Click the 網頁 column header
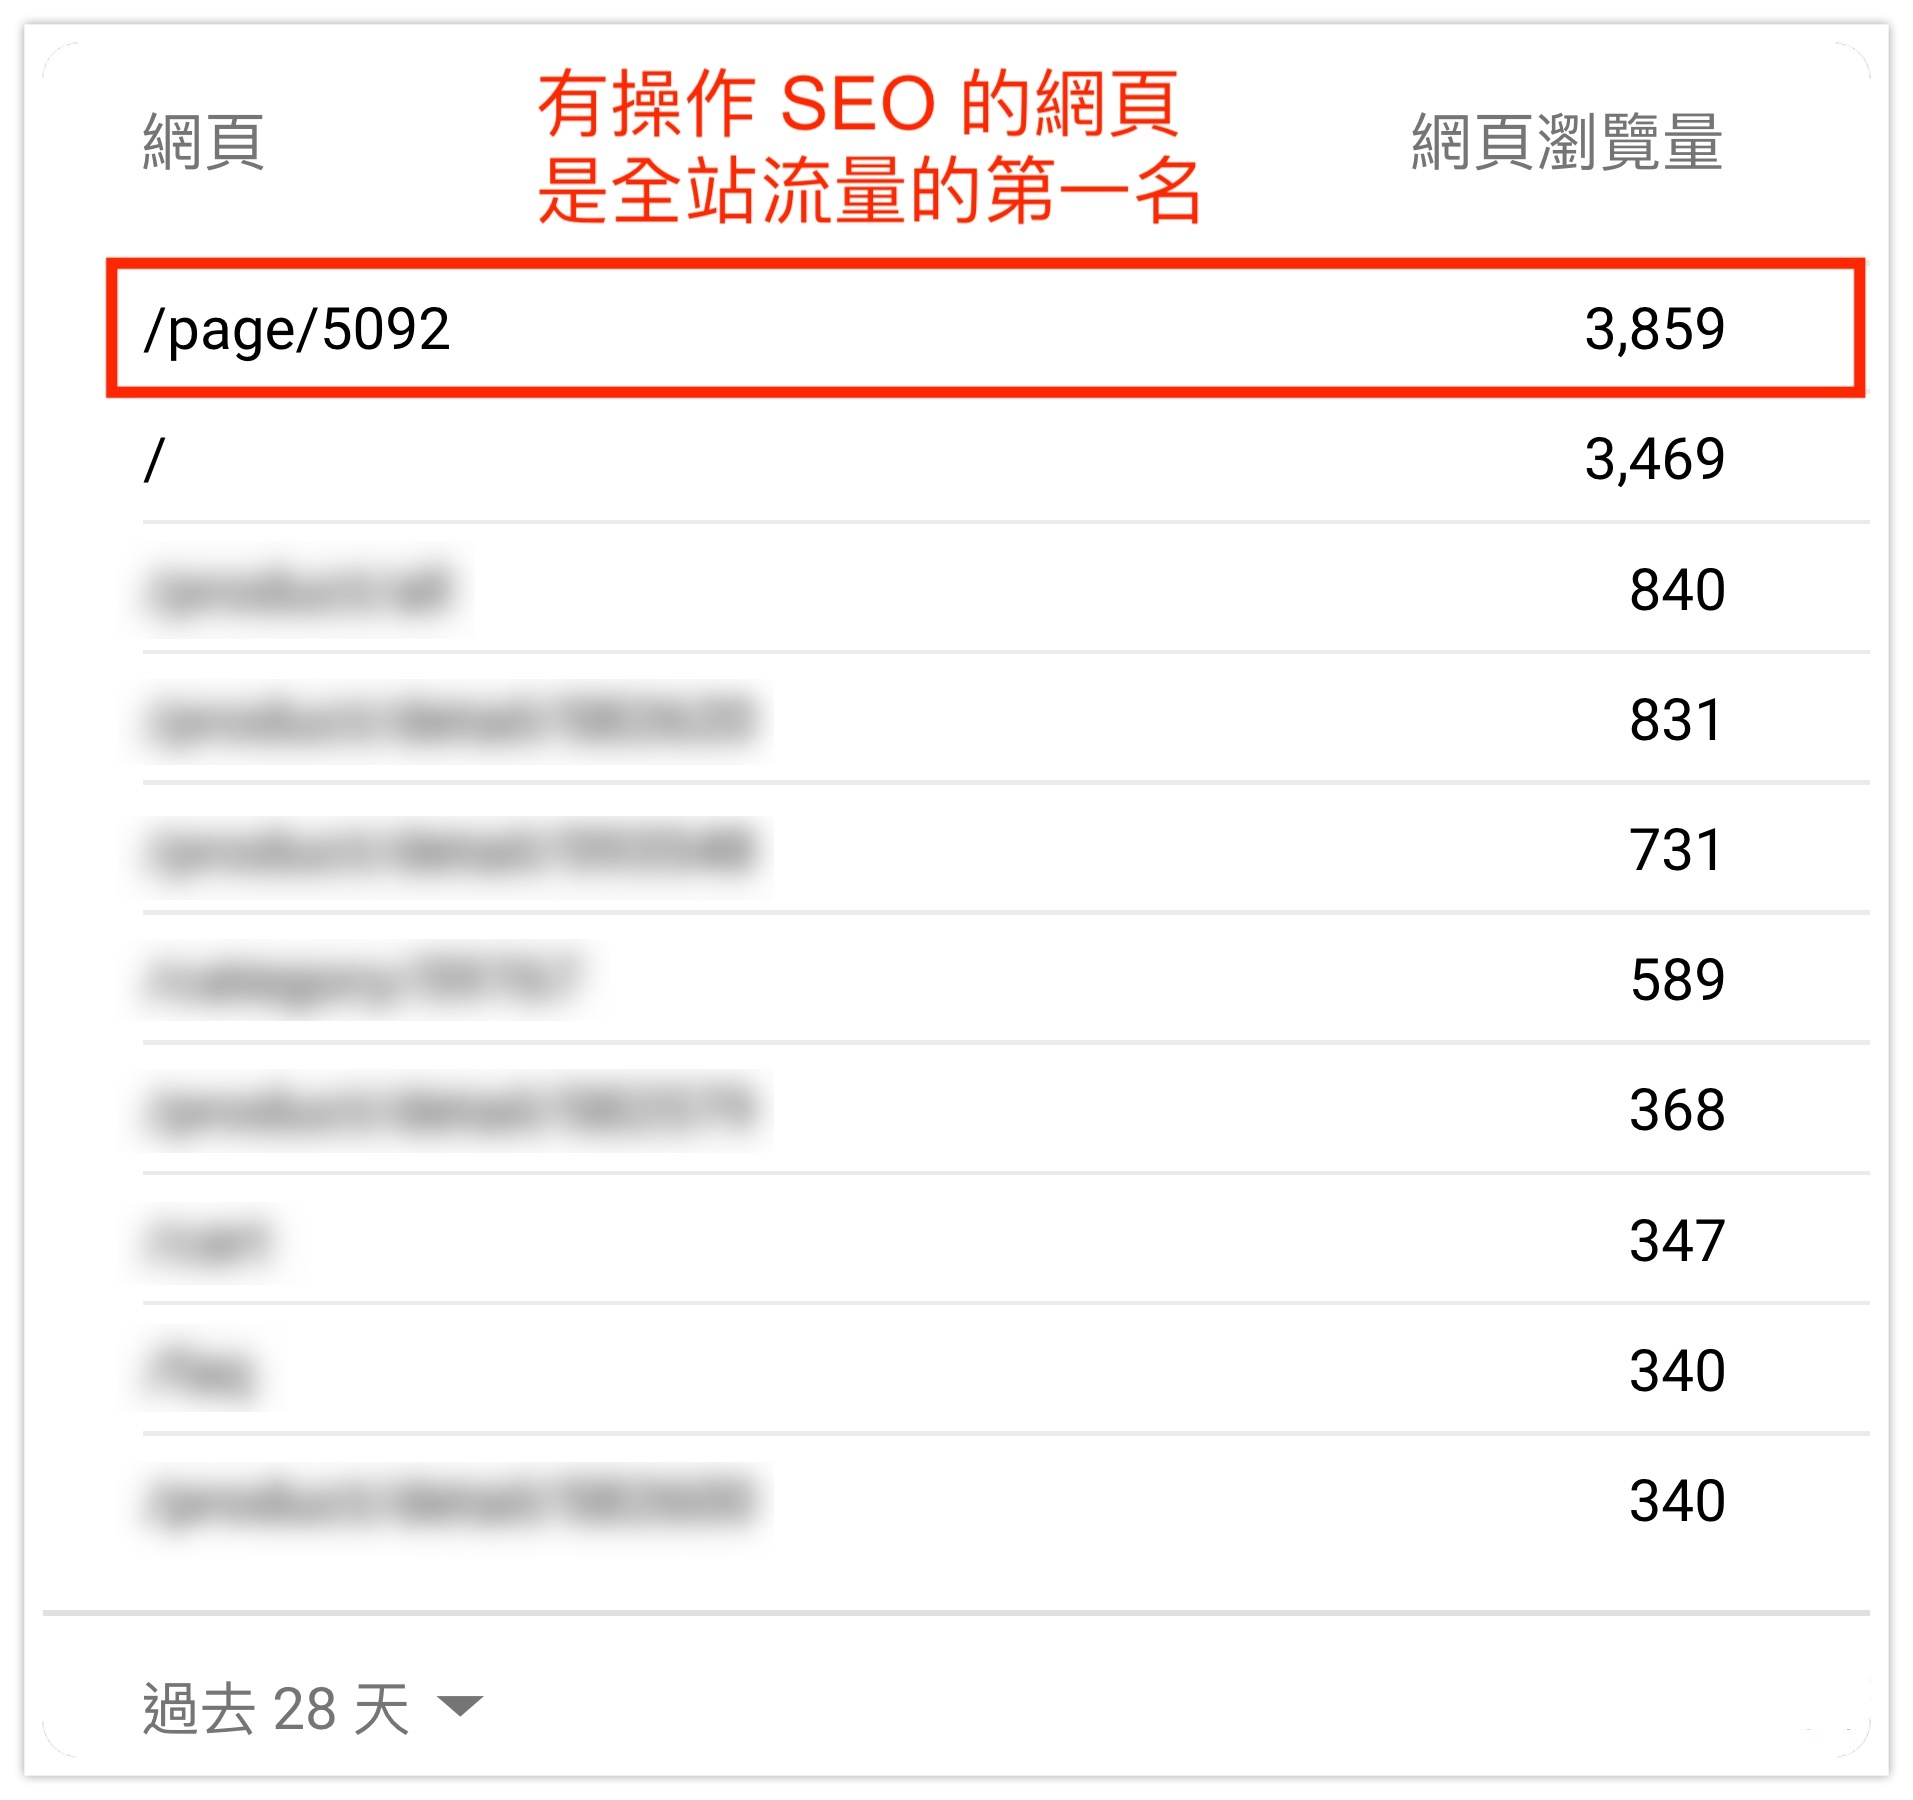 tap(203, 142)
